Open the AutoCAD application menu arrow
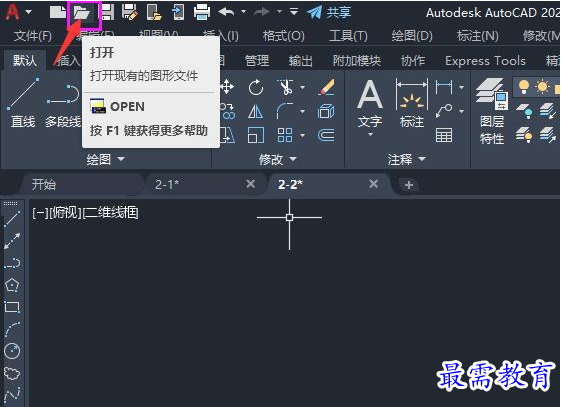The width and height of the screenshot is (561, 407). 28,12
